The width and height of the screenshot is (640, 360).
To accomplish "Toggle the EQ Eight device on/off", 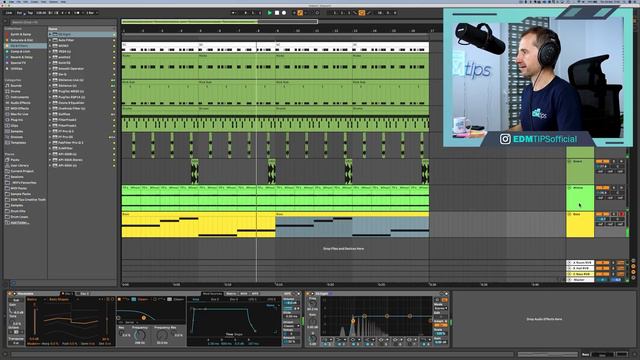I will pos(308,293).
